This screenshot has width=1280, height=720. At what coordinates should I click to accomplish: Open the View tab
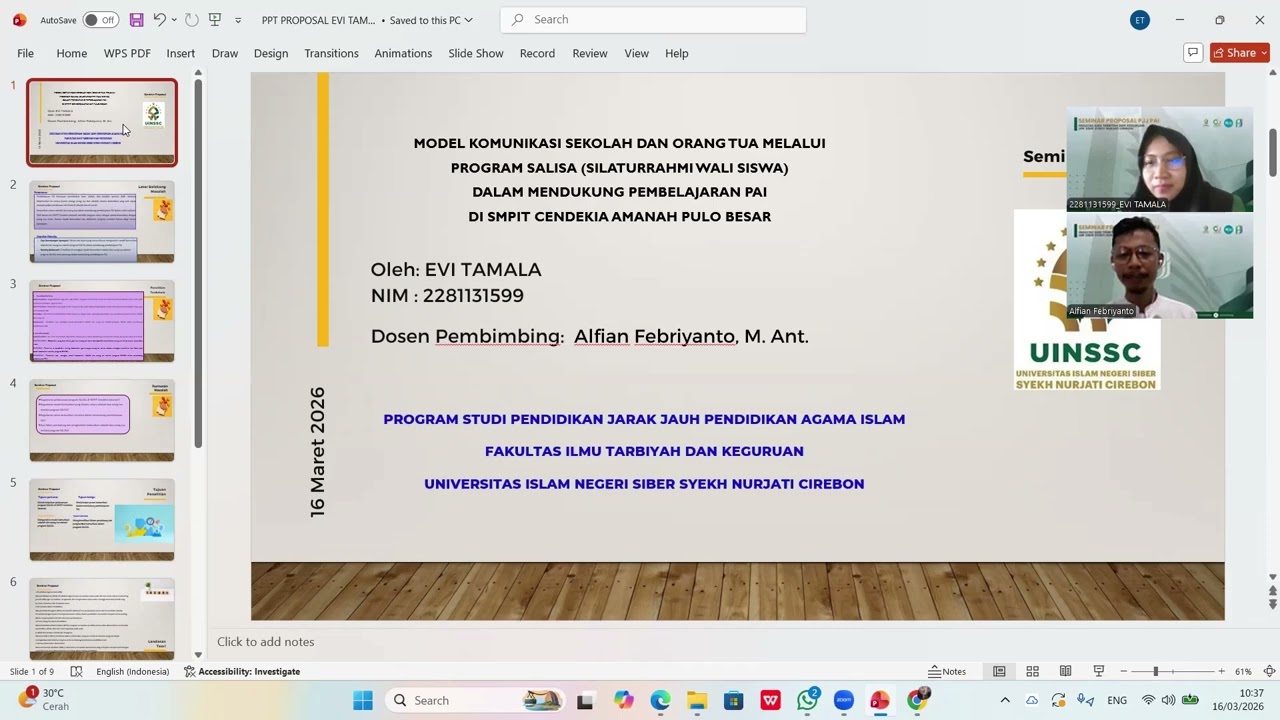[637, 53]
